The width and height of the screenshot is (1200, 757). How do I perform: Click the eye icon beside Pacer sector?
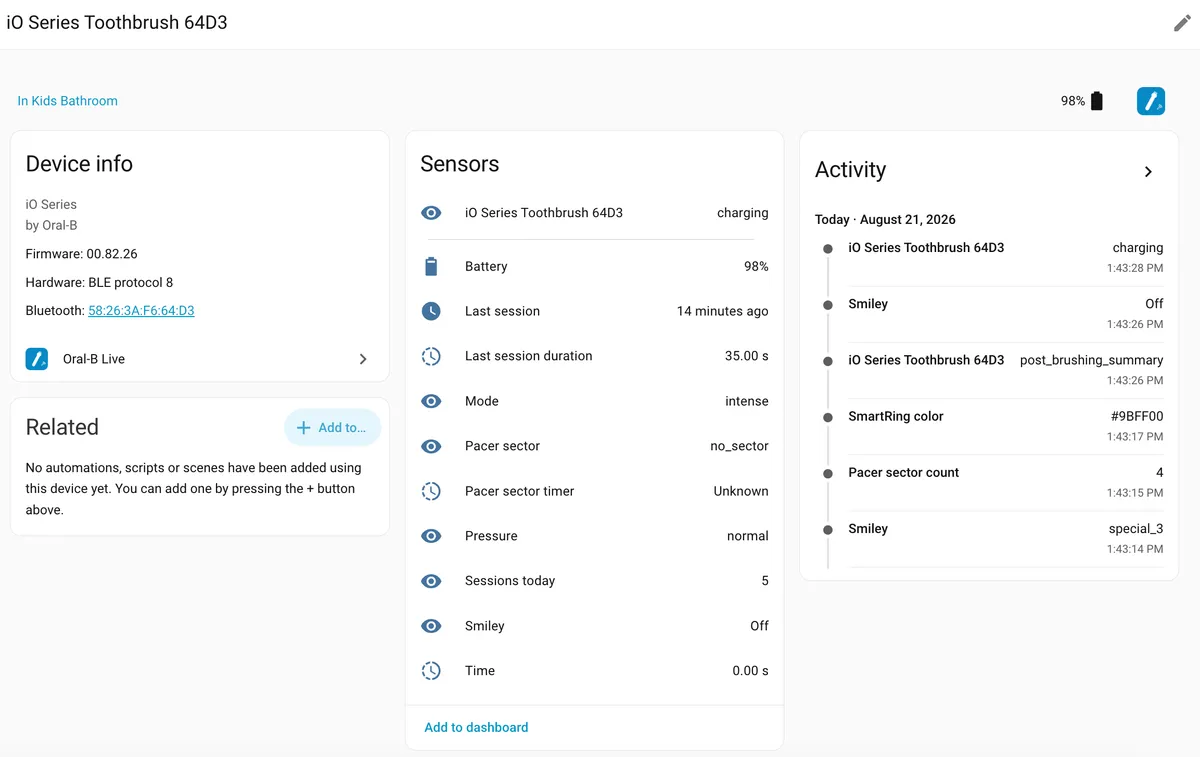[431, 446]
